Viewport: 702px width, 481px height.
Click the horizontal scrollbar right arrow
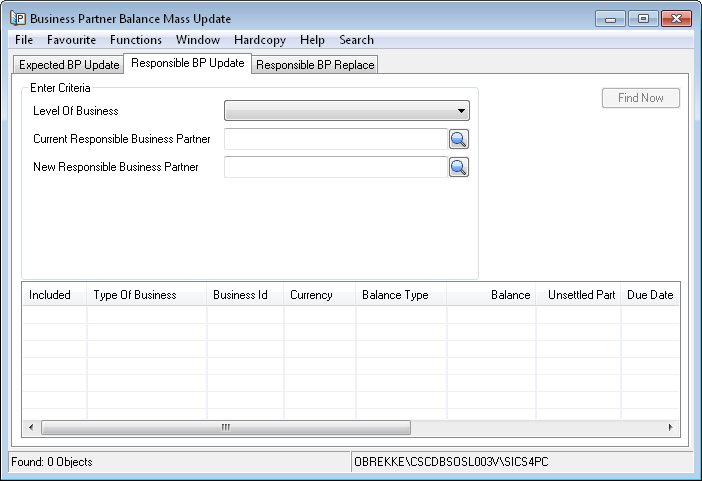tap(670, 427)
